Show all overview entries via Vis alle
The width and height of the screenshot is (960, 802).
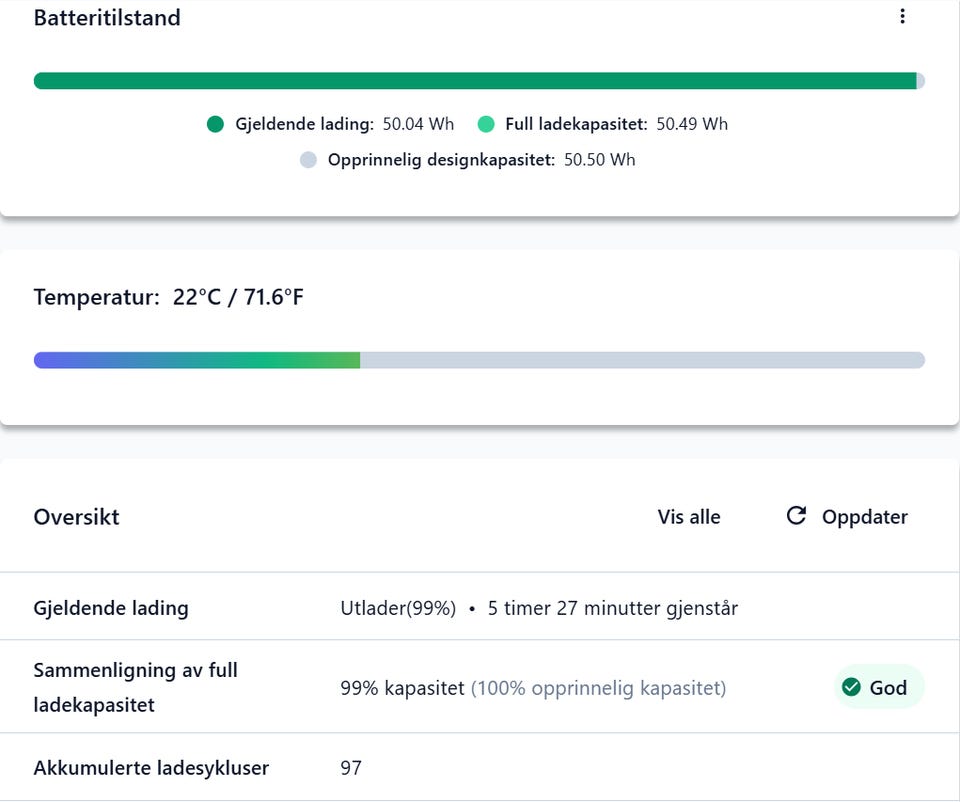pyautogui.click(x=689, y=517)
